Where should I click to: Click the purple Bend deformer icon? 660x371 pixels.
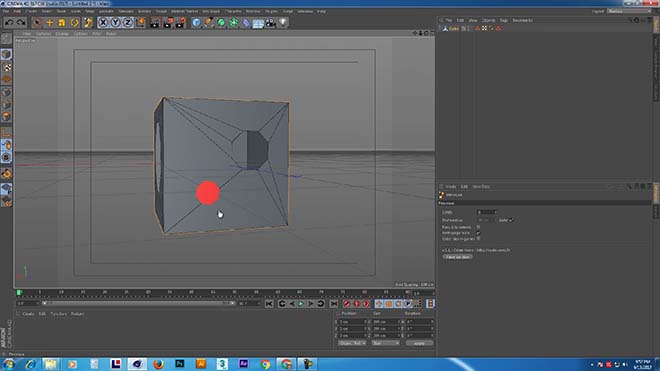(246, 23)
